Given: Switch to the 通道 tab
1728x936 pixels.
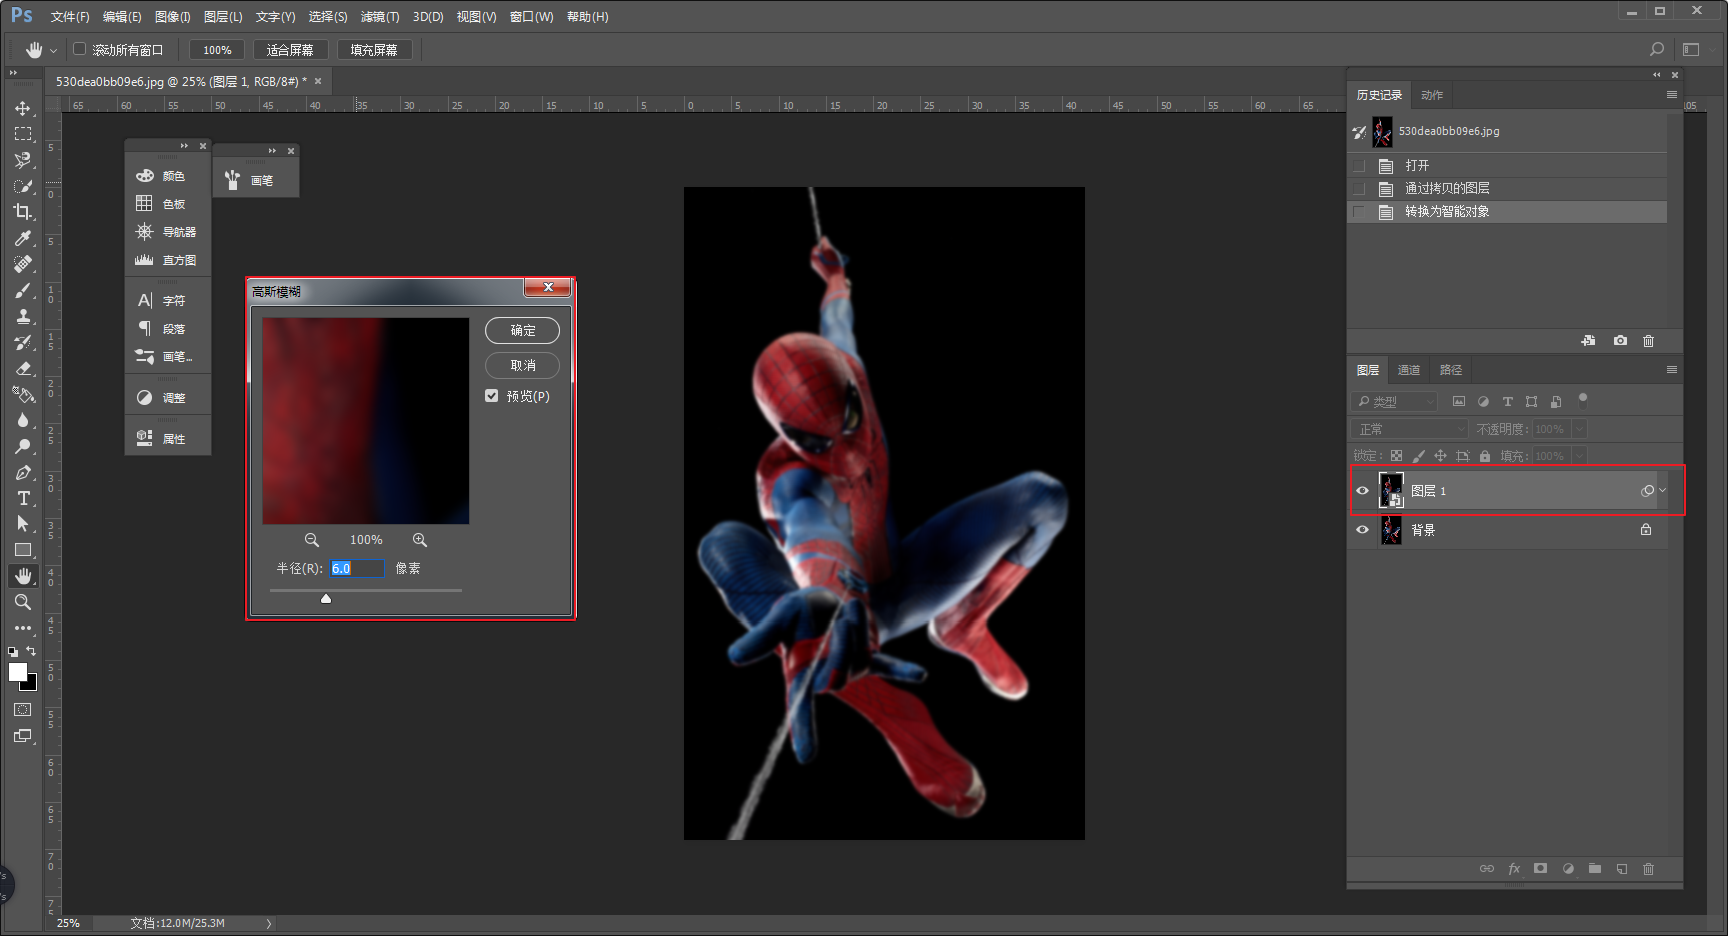Looking at the screenshot, I should [x=1409, y=370].
